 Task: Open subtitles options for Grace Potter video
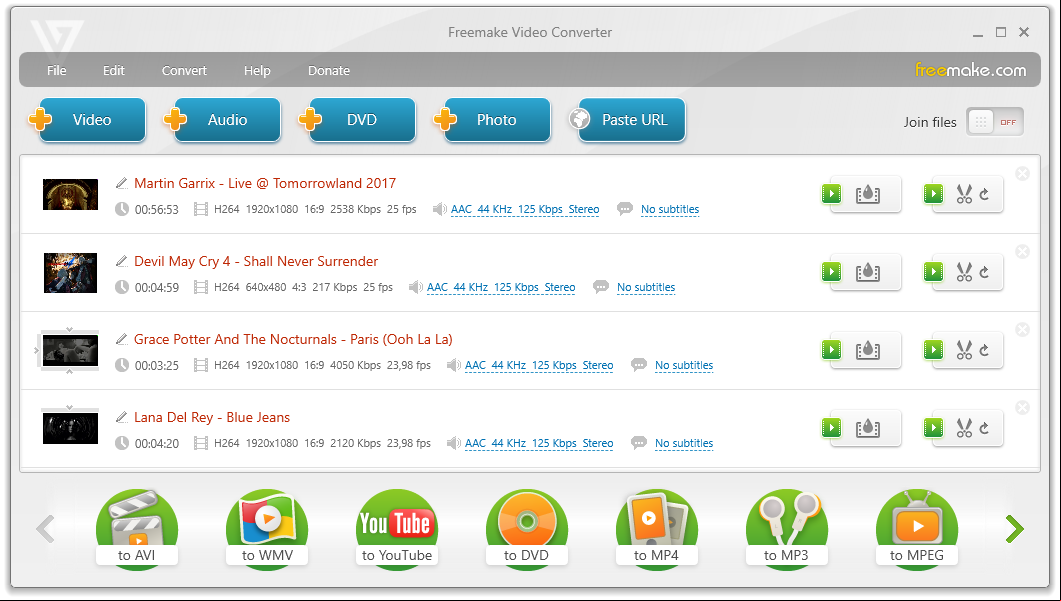[x=683, y=365]
